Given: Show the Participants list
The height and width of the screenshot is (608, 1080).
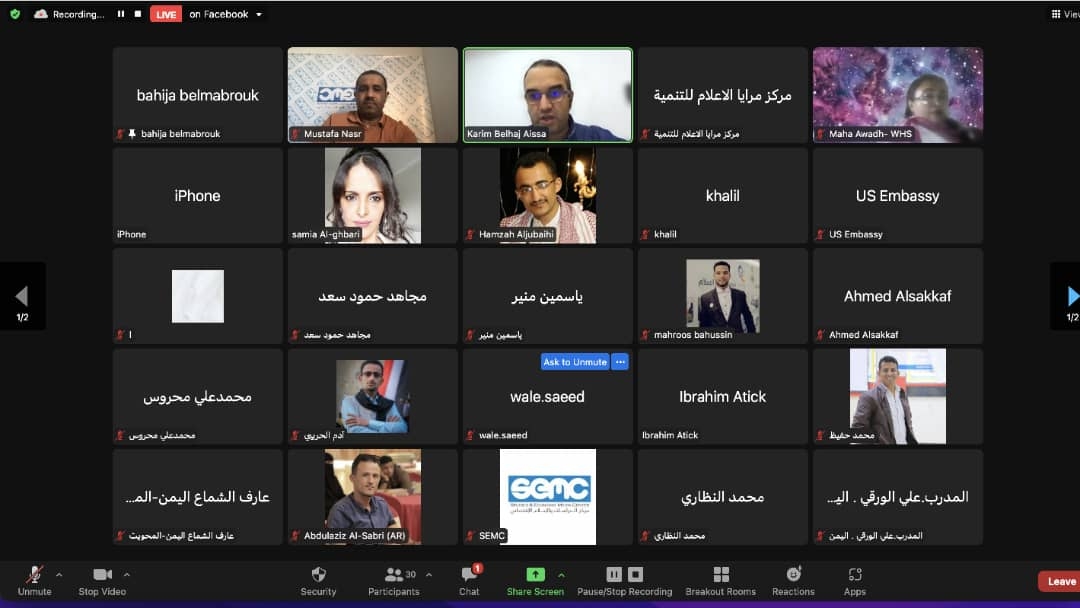Looking at the screenshot, I should pos(394,580).
